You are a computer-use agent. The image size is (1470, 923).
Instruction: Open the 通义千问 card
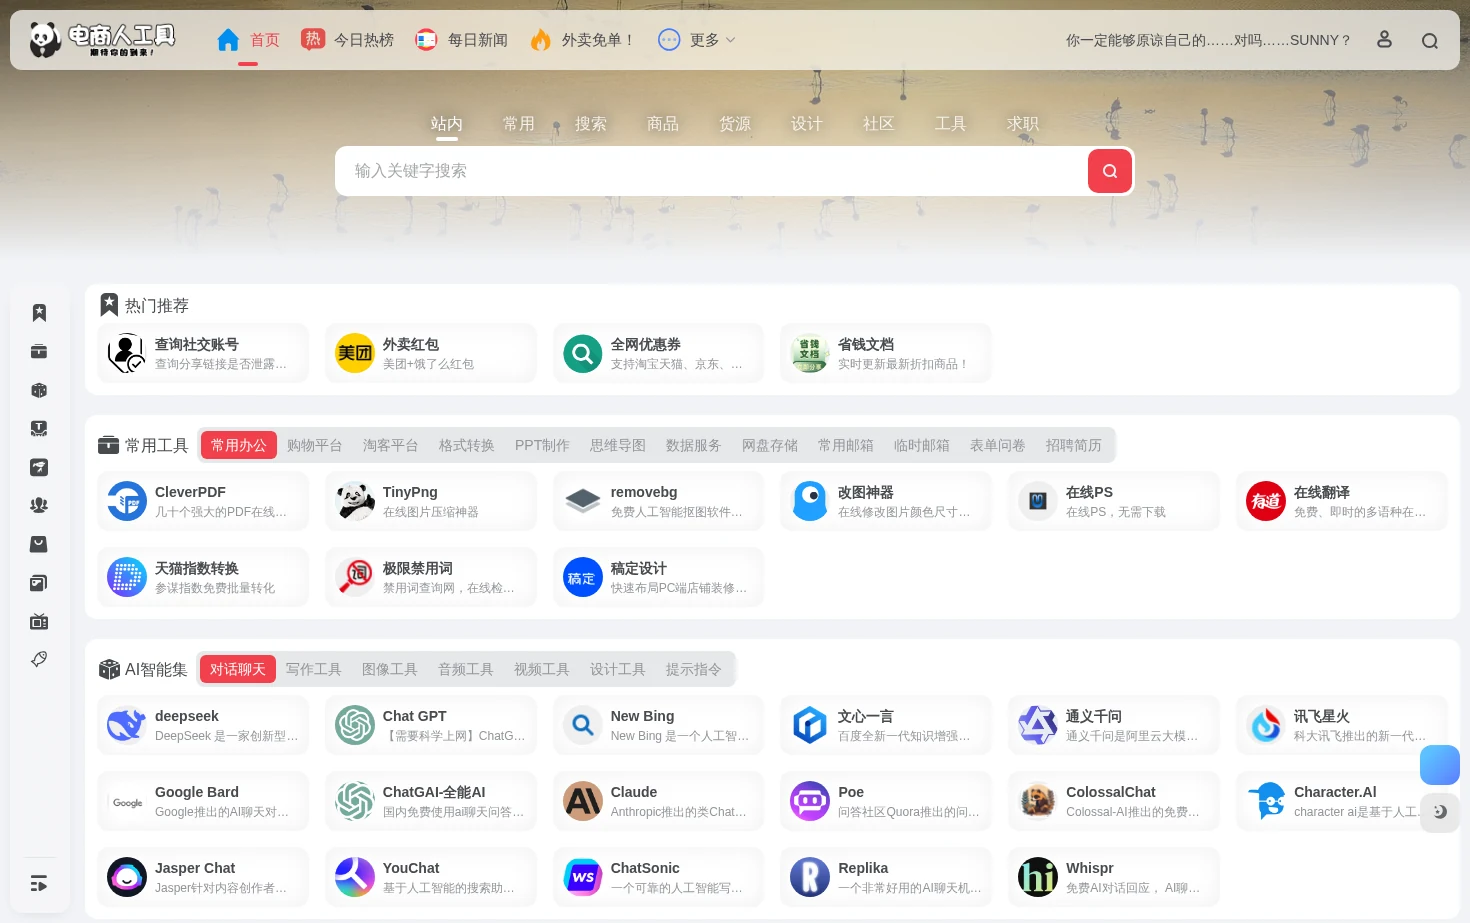click(1114, 725)
